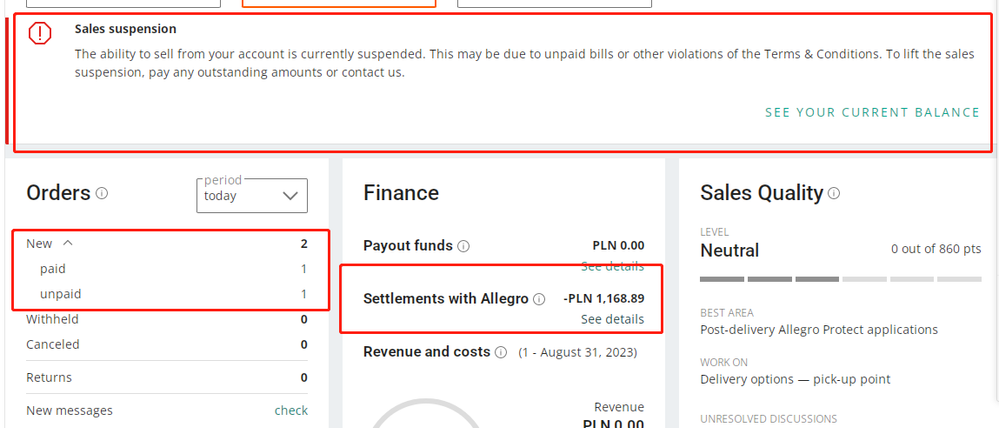
Task: Click info icon next to Settlements with Allegro
Action: pos(539,299)
